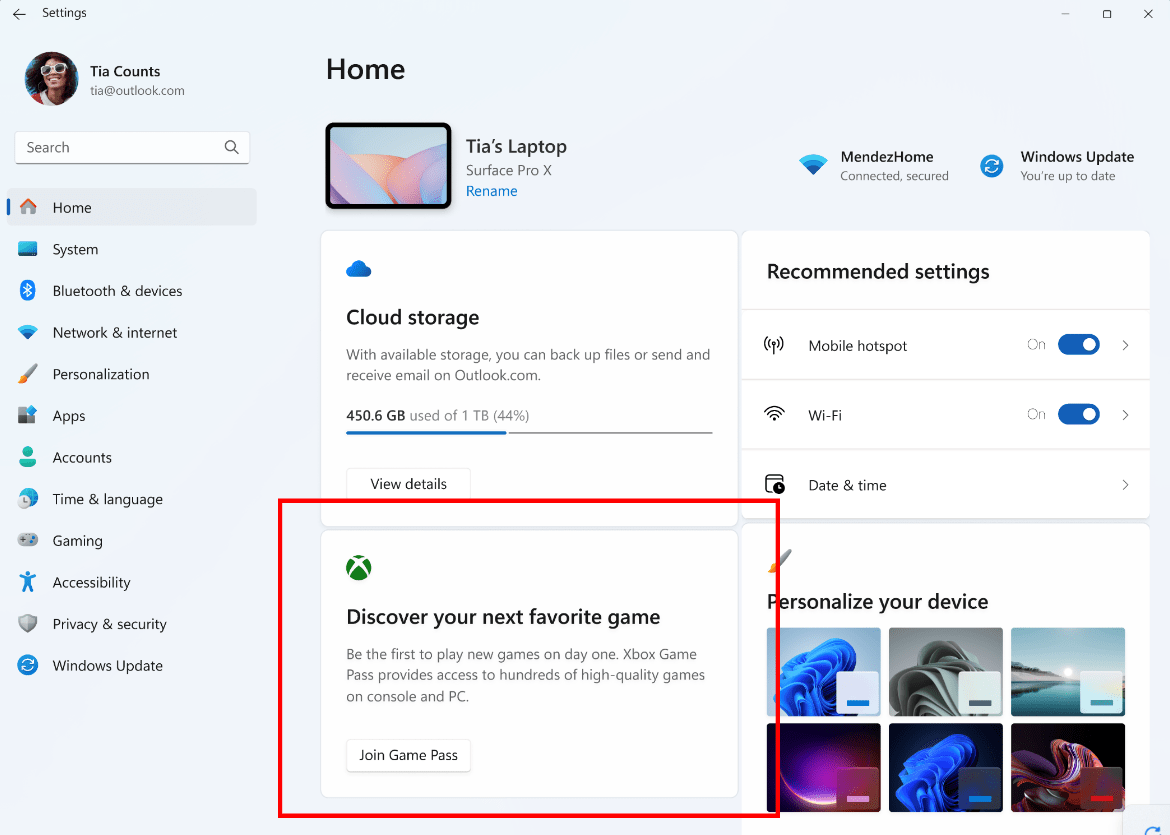This screenshot has height=835, width=1170.
Task: Click the Accessibility figure icon
Action: pyautogui.click(x=28, y=581)
